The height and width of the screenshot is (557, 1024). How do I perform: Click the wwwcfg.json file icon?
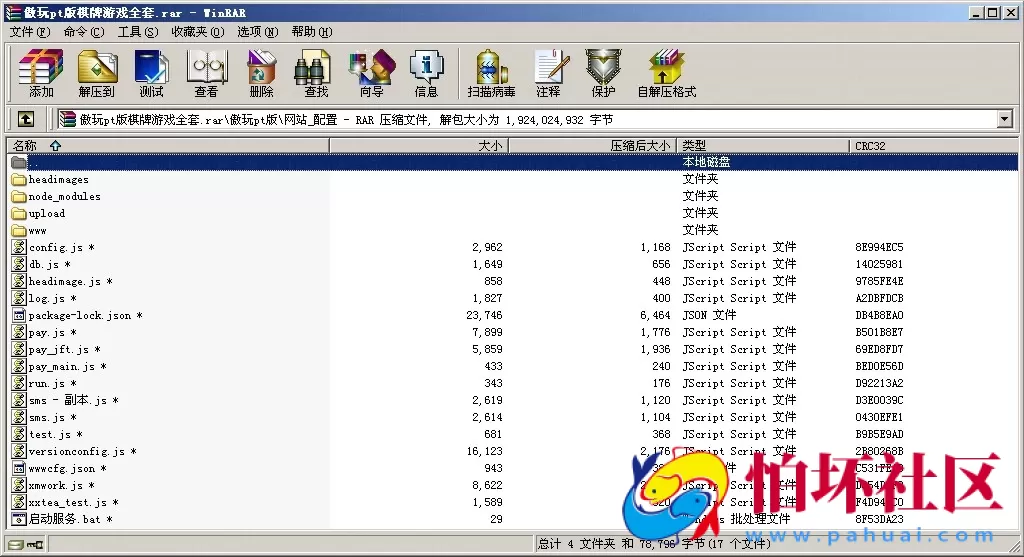tap(19, 468)
